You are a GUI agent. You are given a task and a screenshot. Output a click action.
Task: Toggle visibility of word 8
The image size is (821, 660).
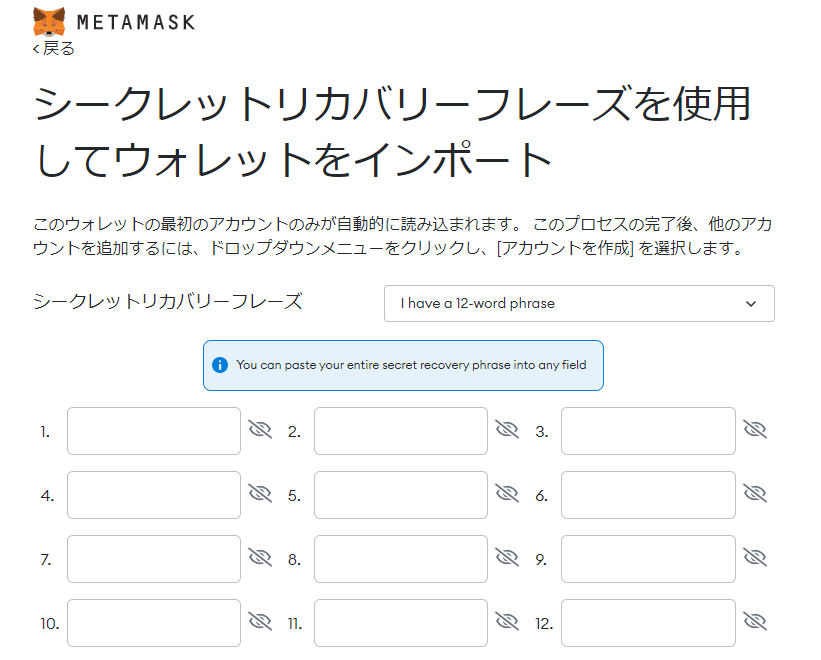507,557
